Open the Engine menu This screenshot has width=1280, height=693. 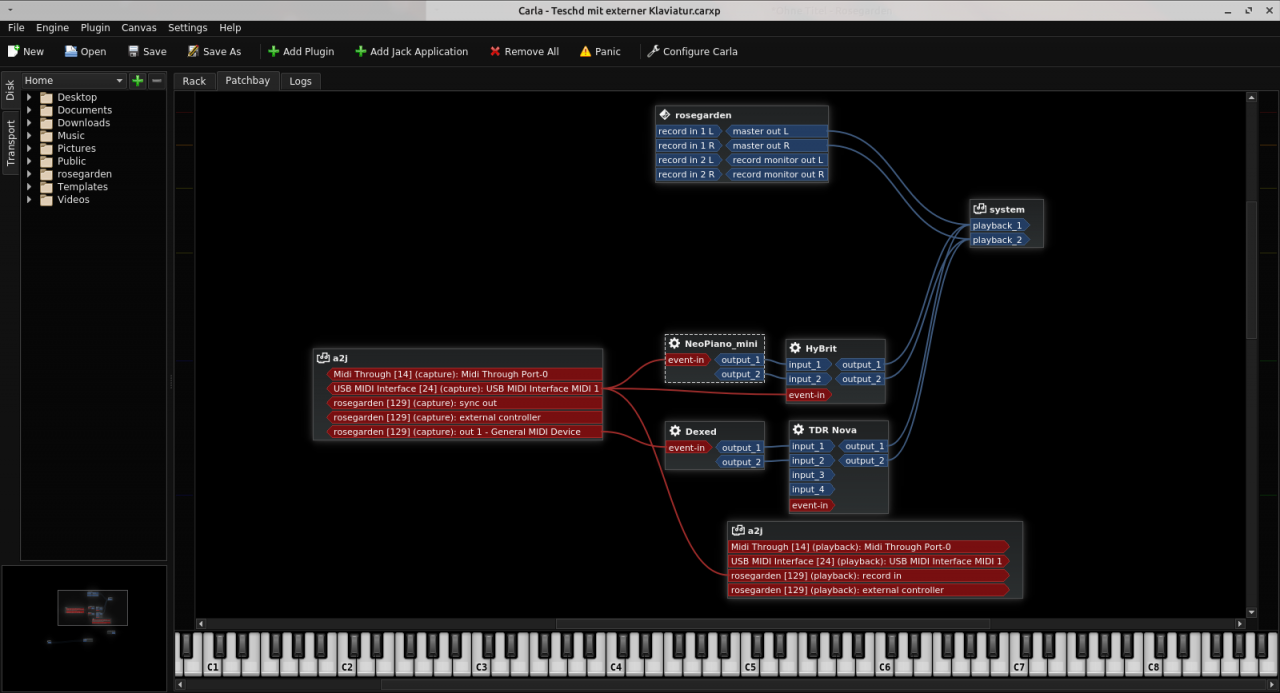tap(53, 28)
